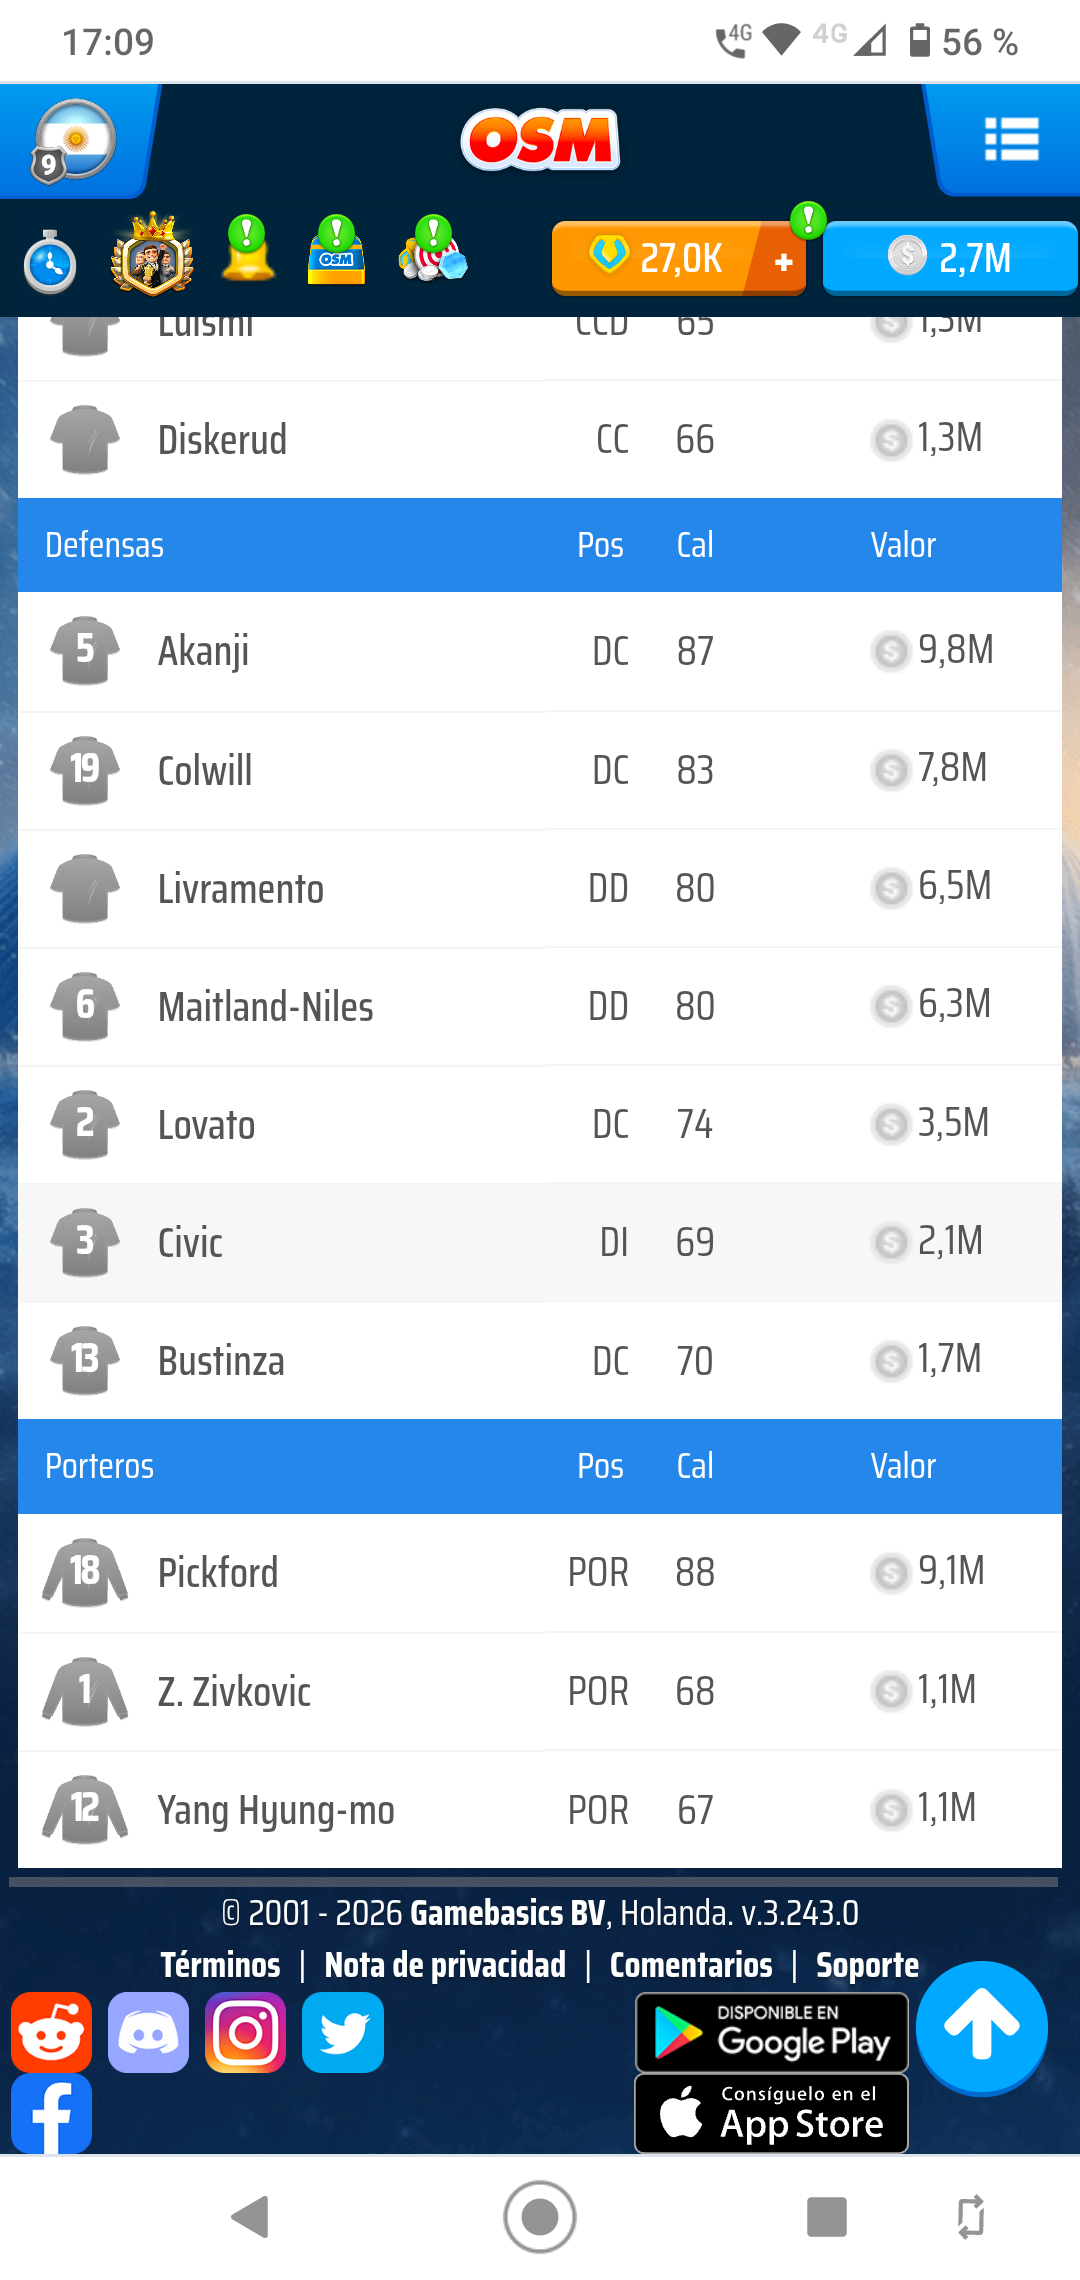The image size is (1080, 2280).
Task: Open the Twitter social icon
Action: [343, 2032]
